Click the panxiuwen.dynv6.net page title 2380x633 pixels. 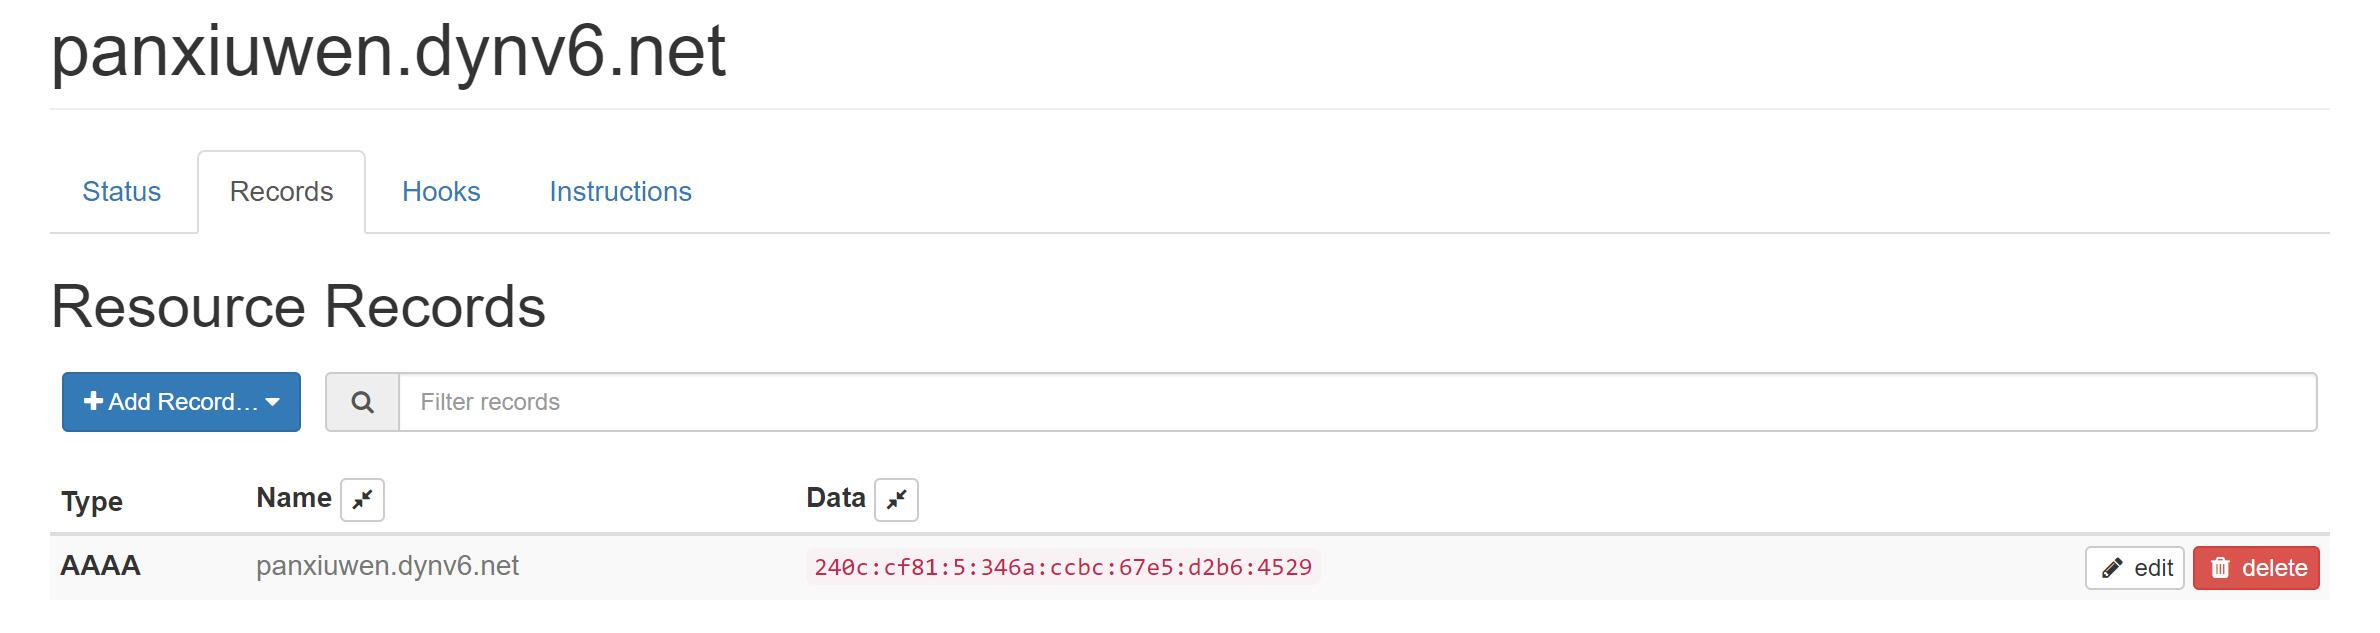(x=388, y=51)
